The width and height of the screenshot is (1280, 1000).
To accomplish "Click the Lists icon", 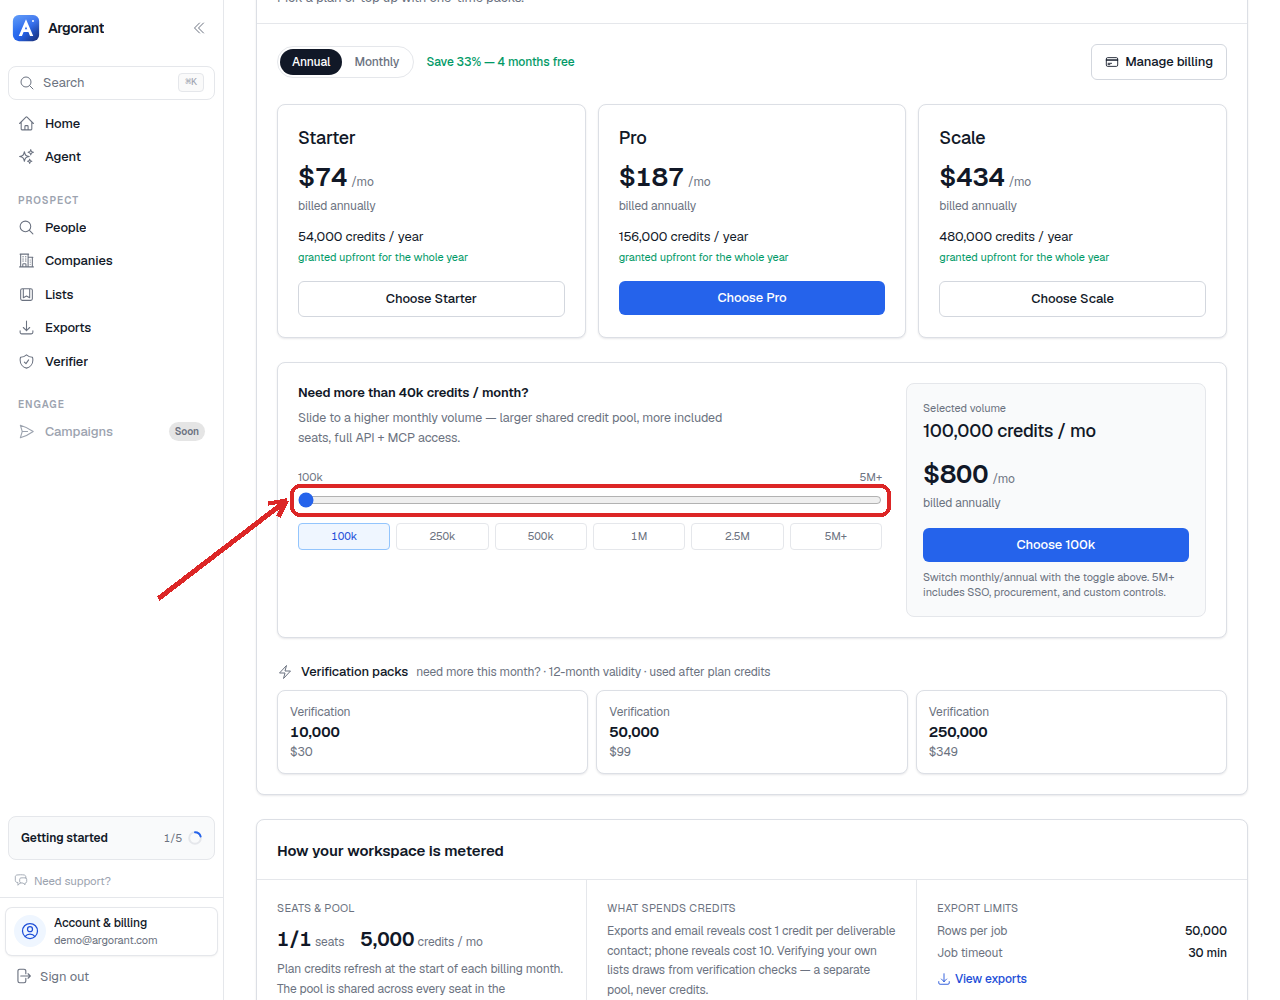I will 27,295.
